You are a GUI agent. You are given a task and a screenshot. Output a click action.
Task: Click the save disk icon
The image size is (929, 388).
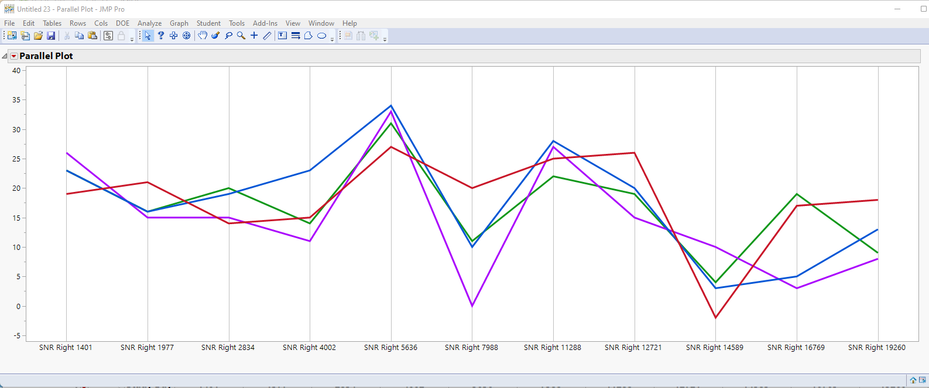pyautogui.click(x=51, y=36)
